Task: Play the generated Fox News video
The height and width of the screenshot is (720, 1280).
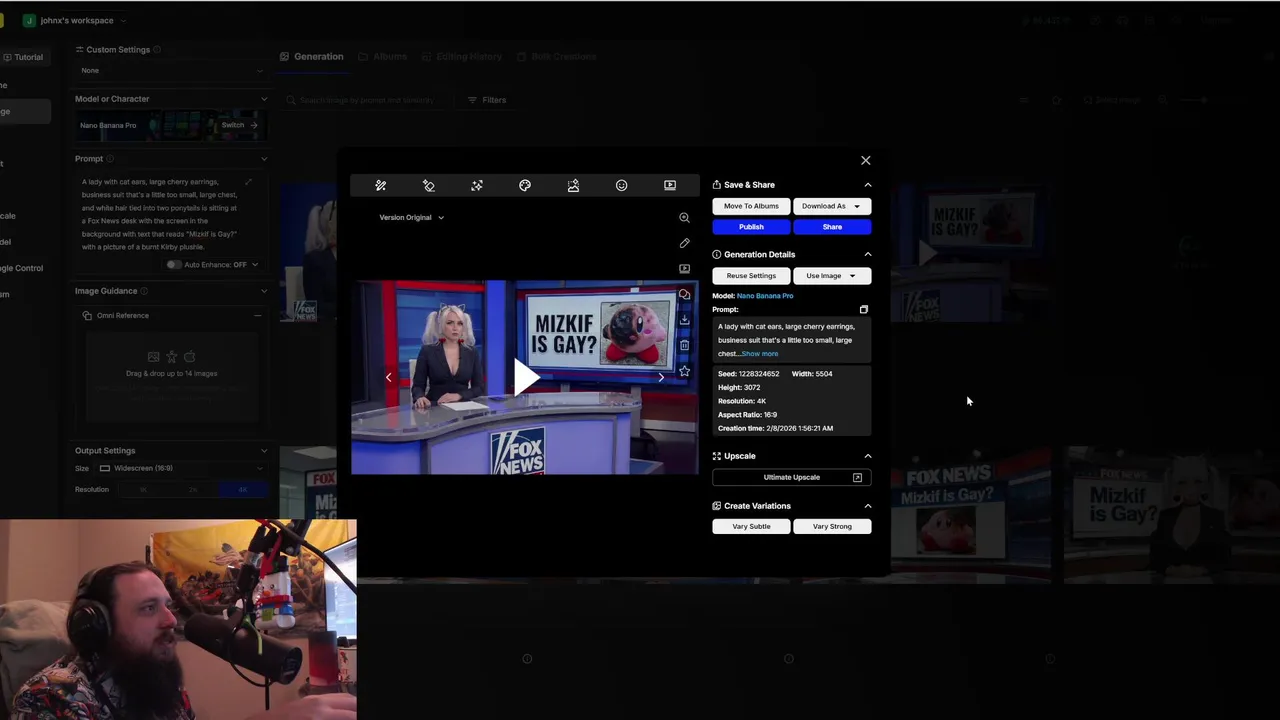Action: (526, 377)
